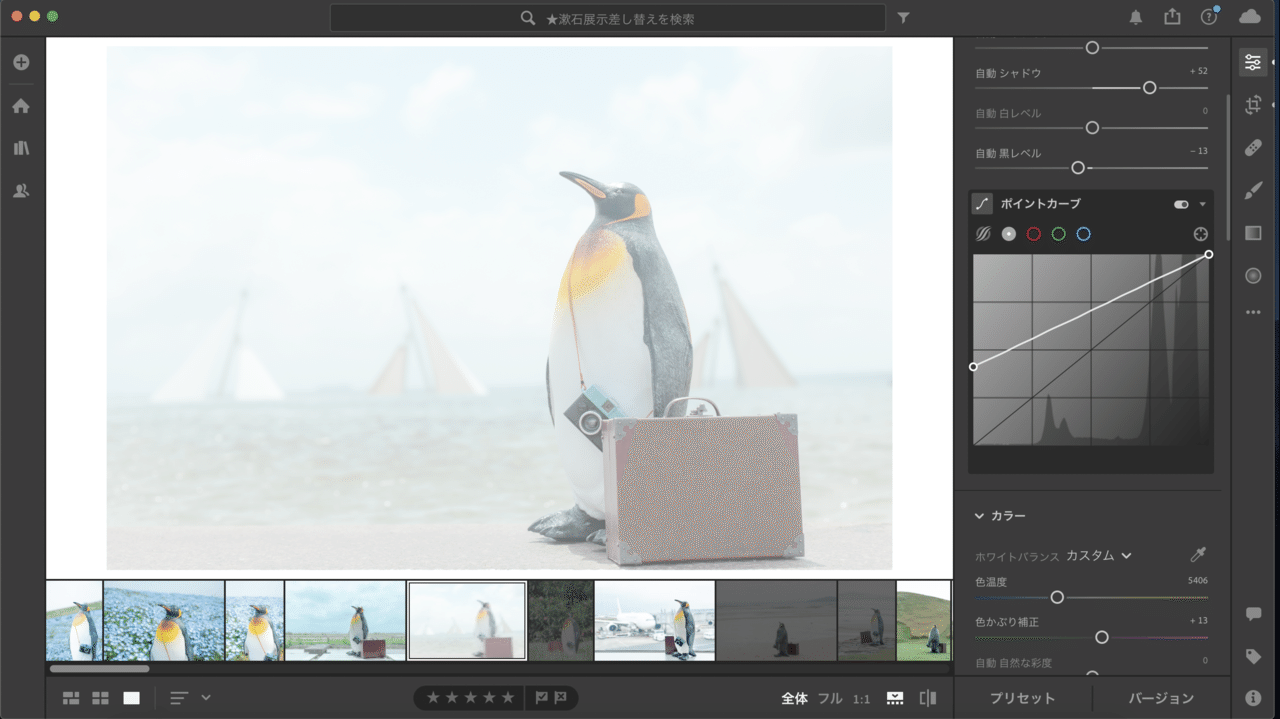Open My Photos library icon
Screen dimensions: 1280x719
point(21,148)
